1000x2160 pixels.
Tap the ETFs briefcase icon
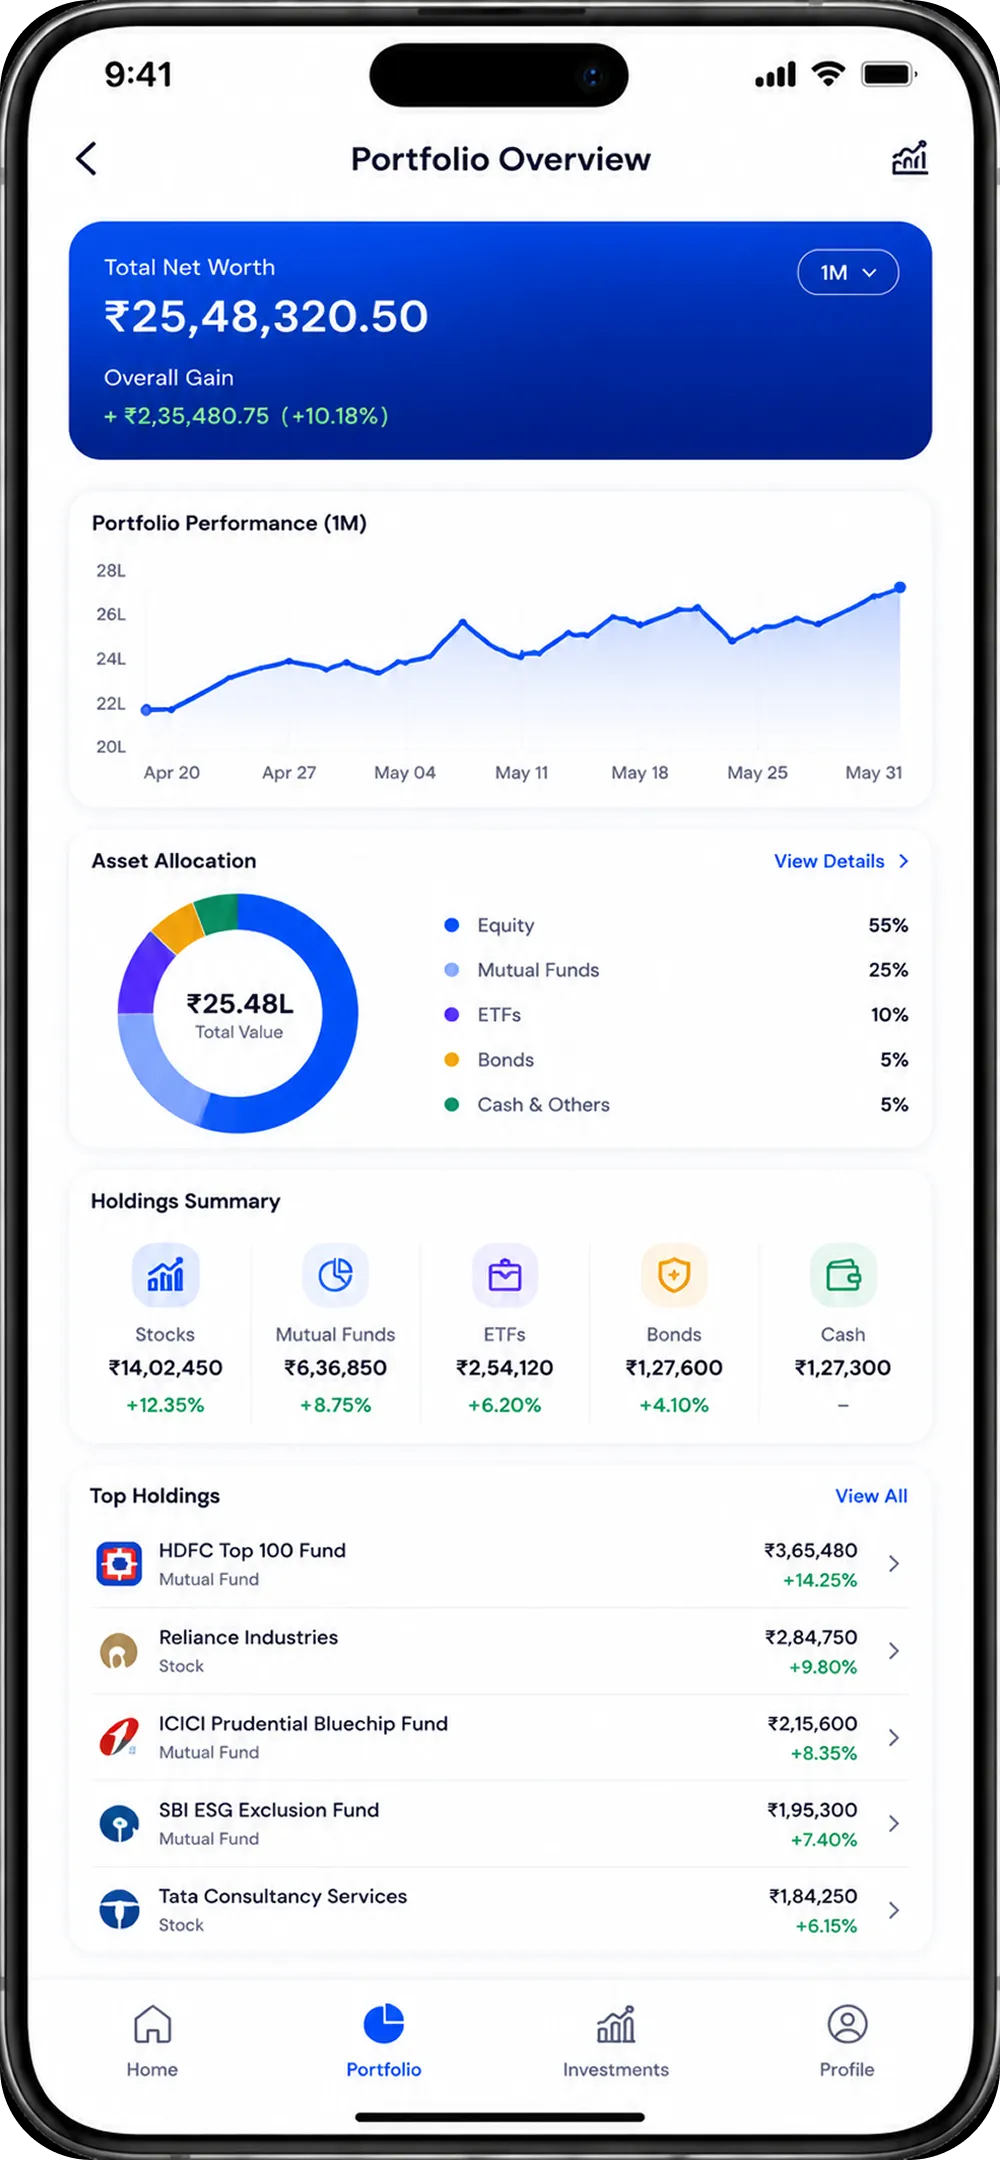[x=505, y=1275]
